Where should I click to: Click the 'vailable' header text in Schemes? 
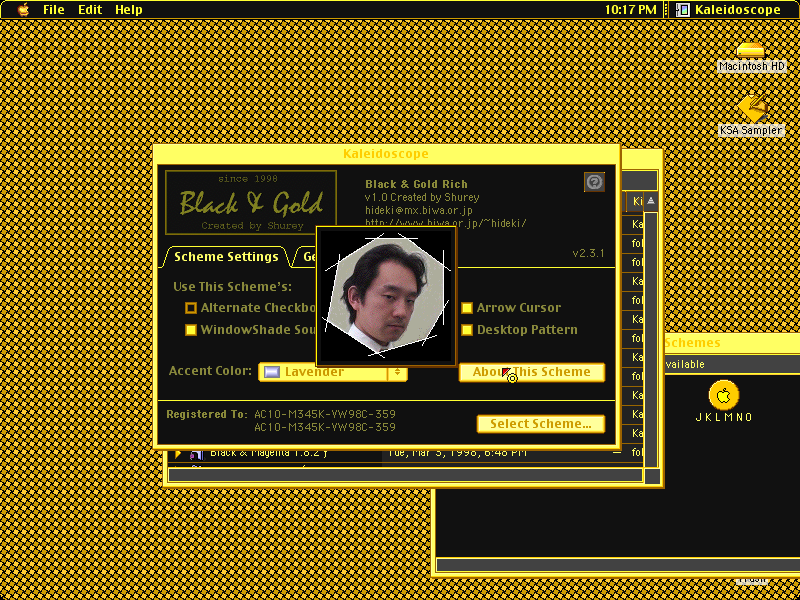[x=685, y=364]
